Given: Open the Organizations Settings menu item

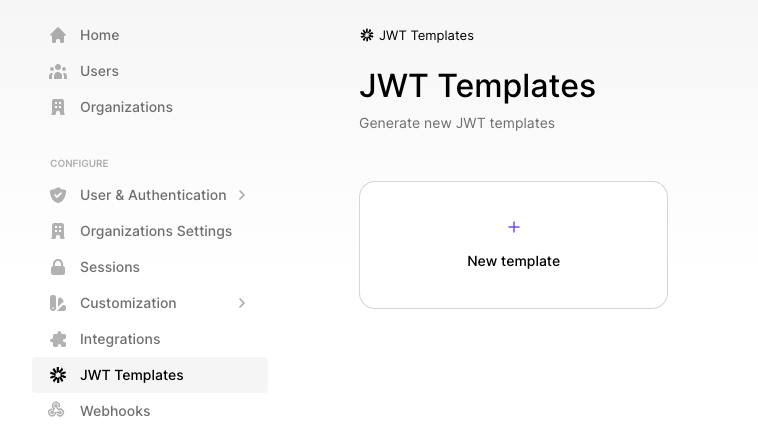Looking at the screenshot, I should click(x=156, y=231).
